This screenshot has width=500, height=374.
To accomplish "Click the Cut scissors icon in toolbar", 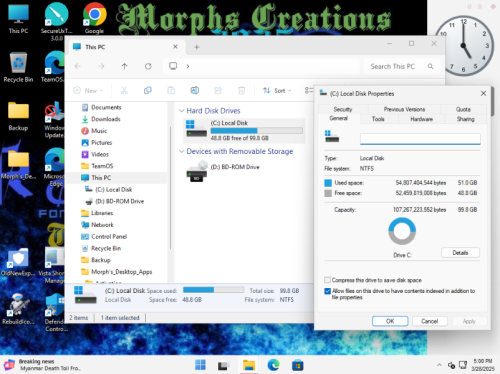I will coord(124,90).
